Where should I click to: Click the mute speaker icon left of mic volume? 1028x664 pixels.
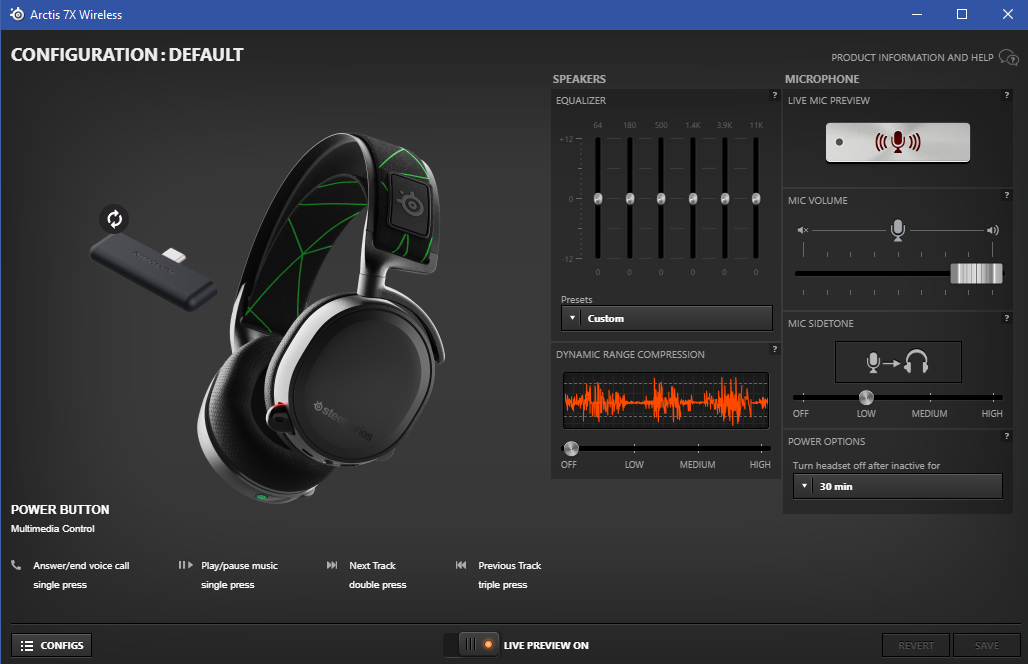point(803,229)
